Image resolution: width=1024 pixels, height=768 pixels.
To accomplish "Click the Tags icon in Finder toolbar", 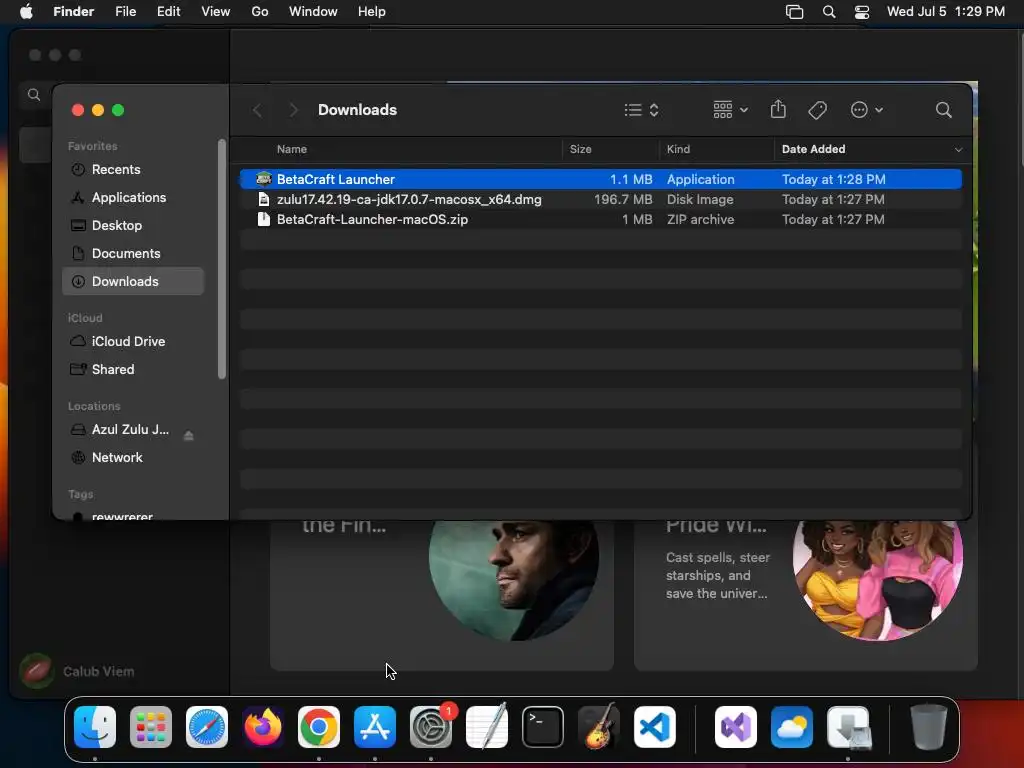I will click(x=818, y=110).
